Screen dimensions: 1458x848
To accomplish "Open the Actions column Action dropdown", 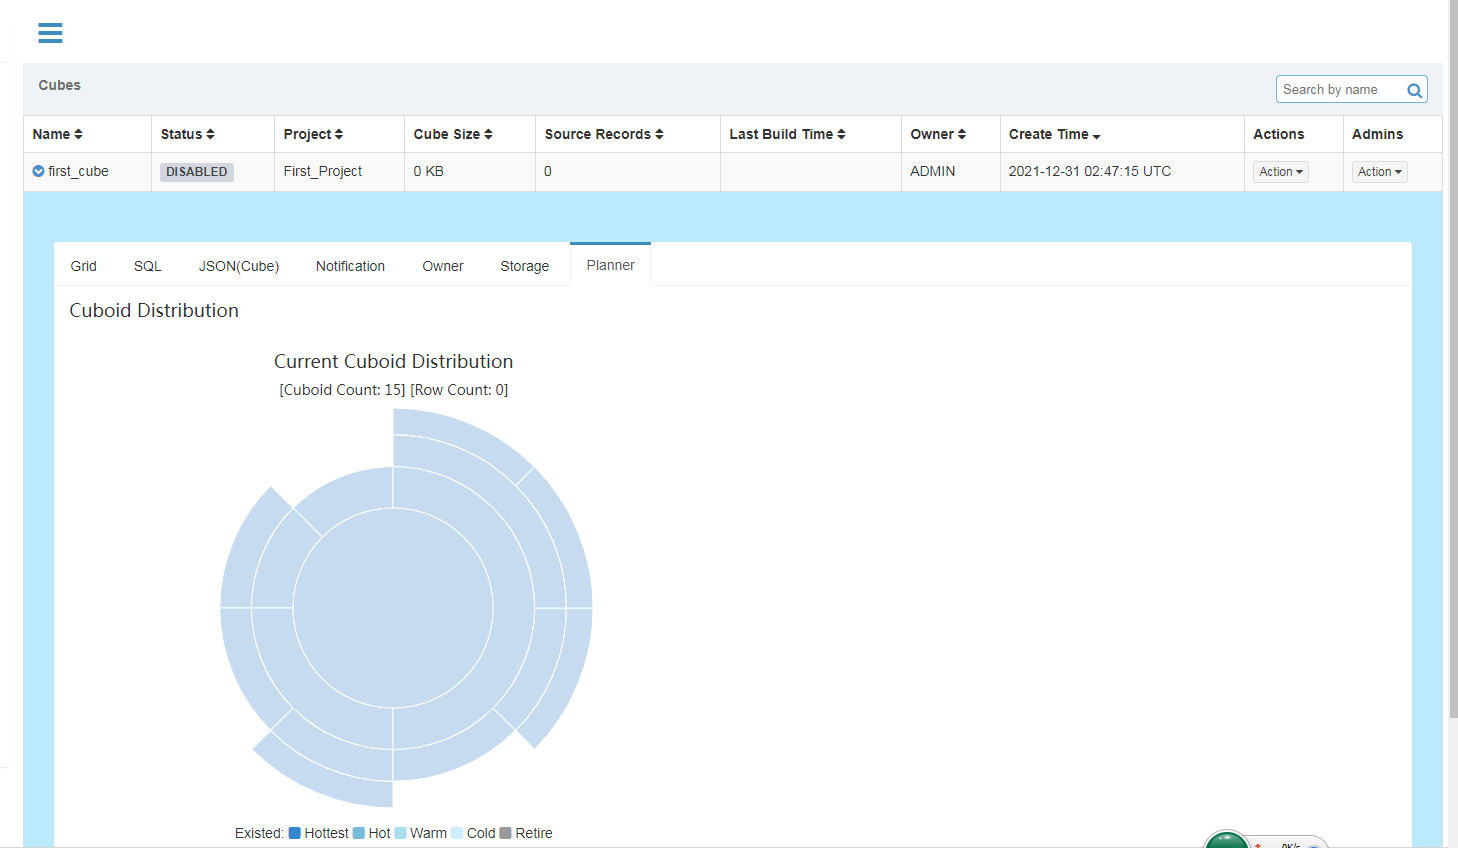I will coord(1281,172).
